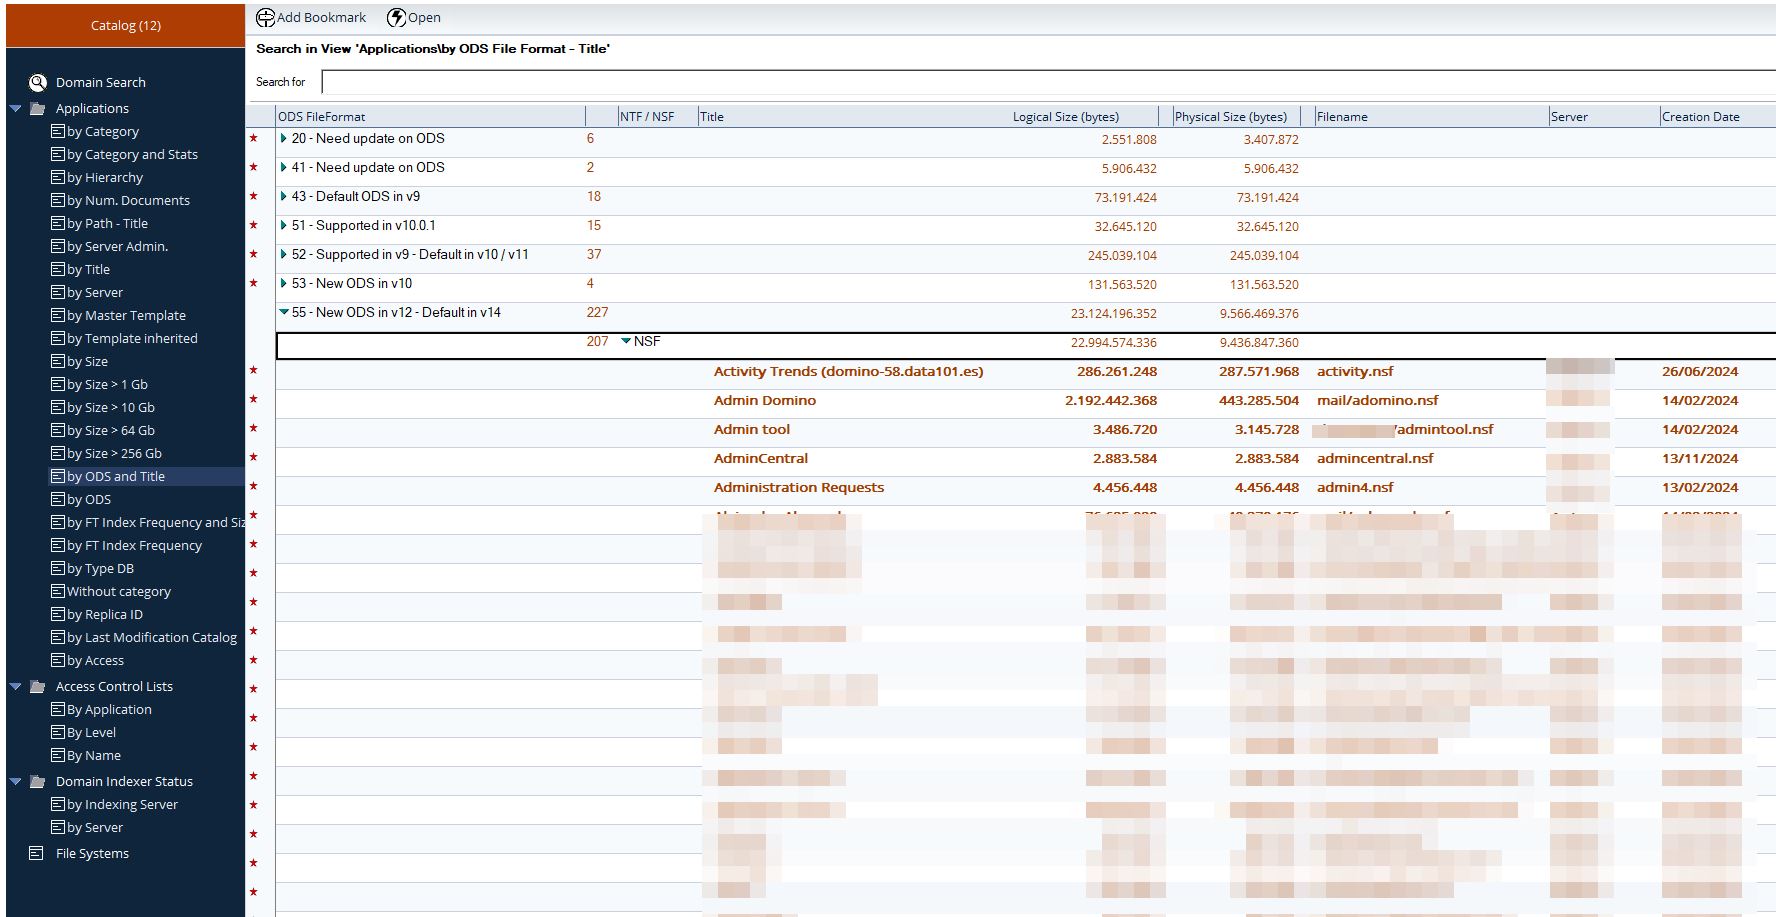
Task: Collapse the Applications tree section
Action: (16, 109)
